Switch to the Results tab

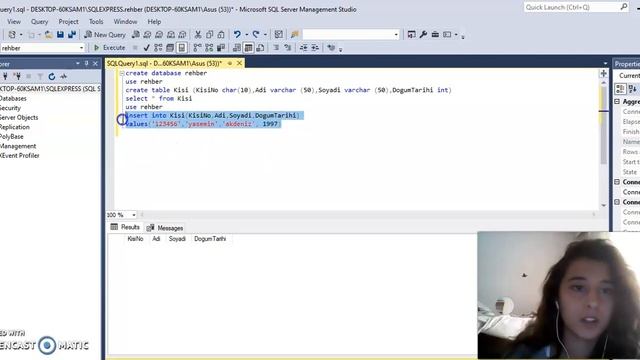point(125,227)
